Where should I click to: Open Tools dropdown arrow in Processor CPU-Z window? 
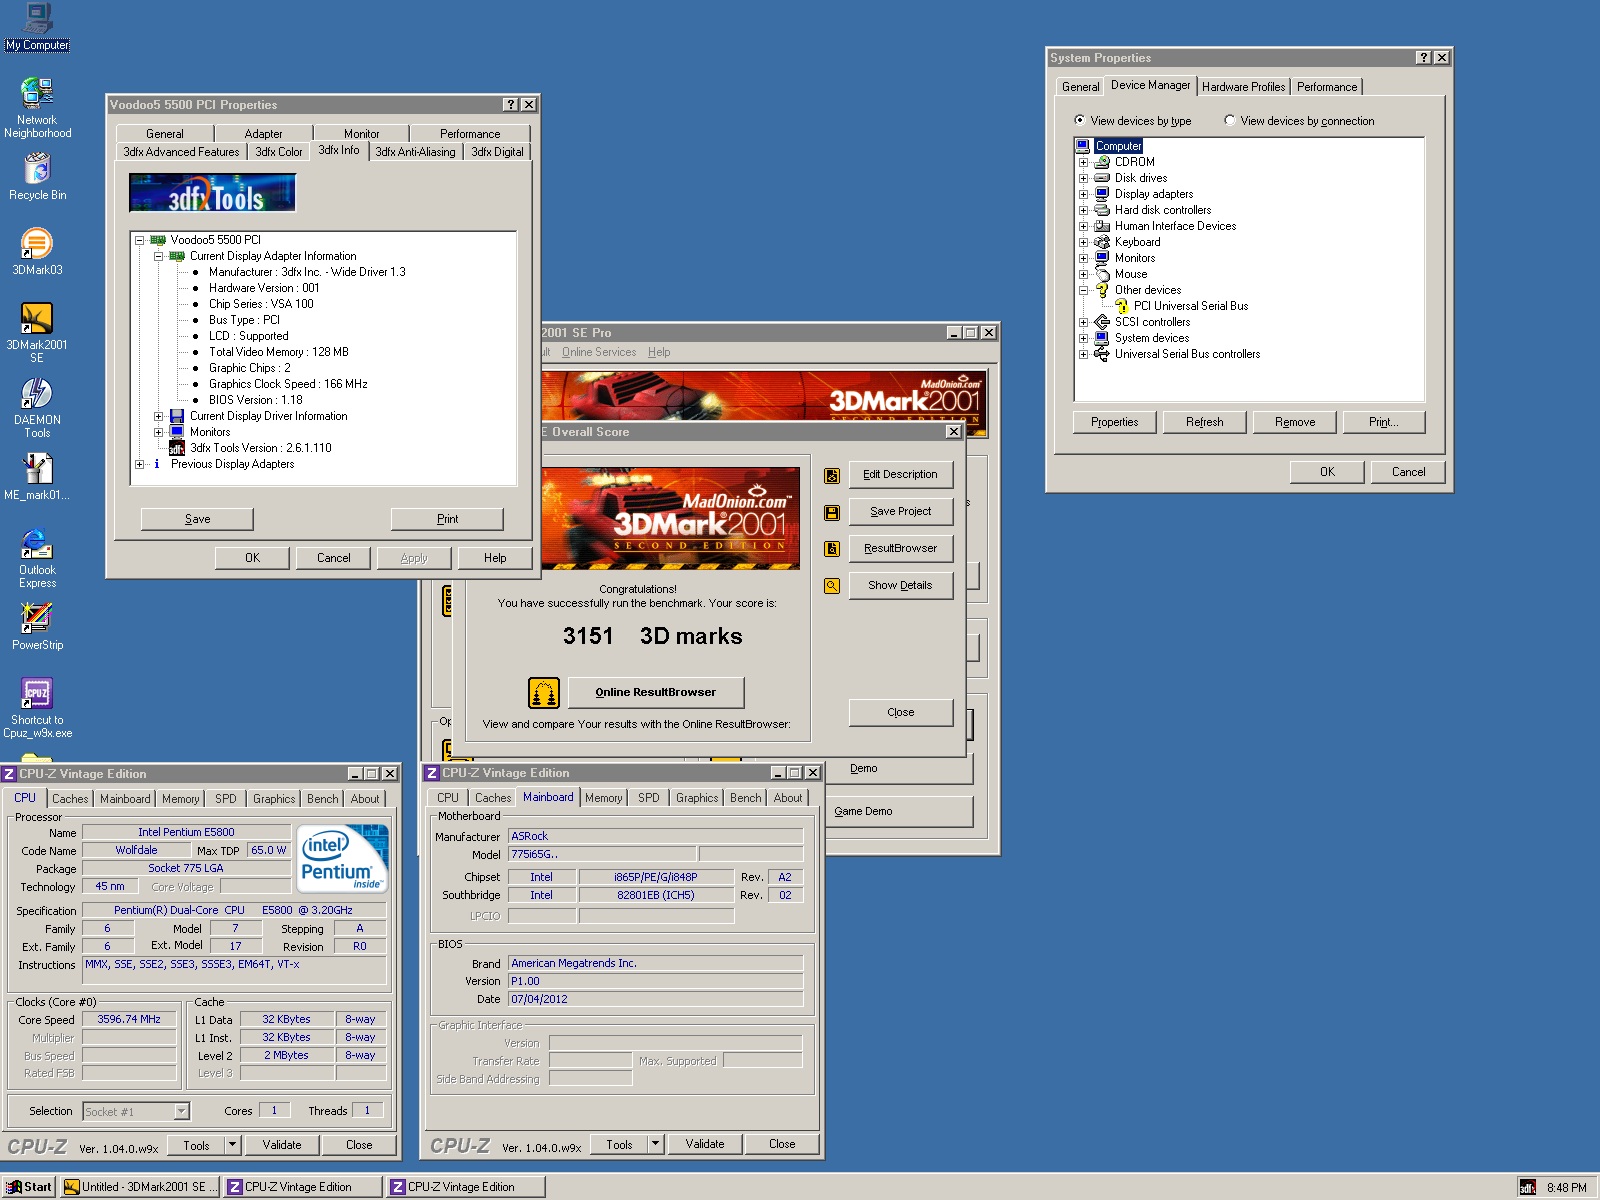point(233,1145)
